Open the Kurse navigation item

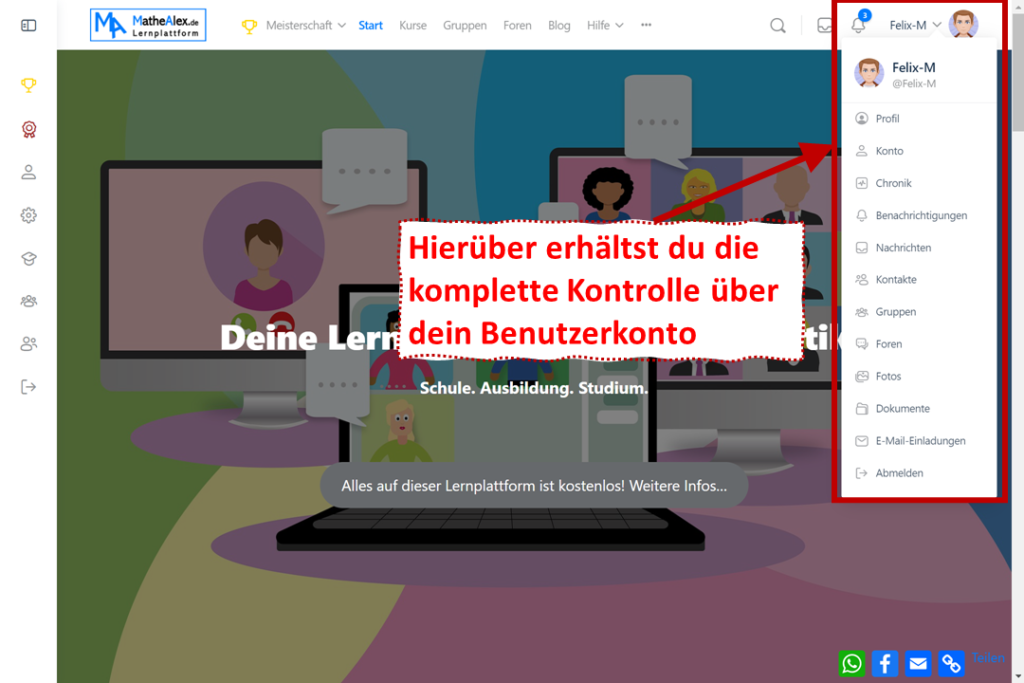[x=412, y=25]
